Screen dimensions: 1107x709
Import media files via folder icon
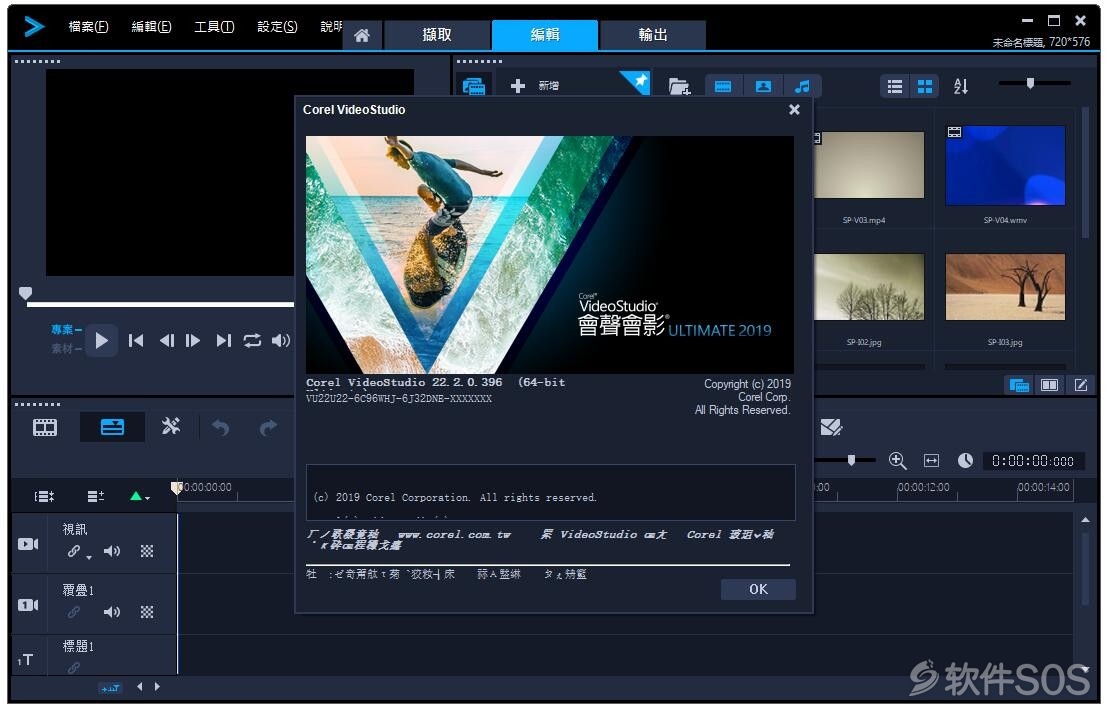(679, 86)
